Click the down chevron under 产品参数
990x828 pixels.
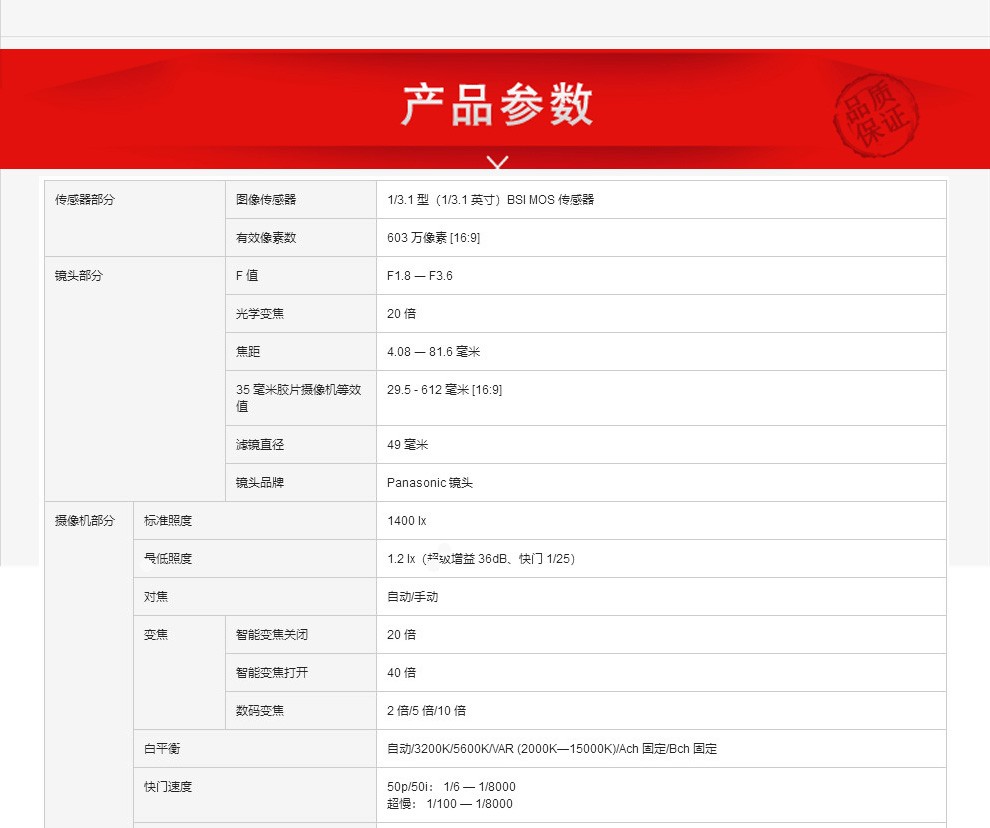498,163
